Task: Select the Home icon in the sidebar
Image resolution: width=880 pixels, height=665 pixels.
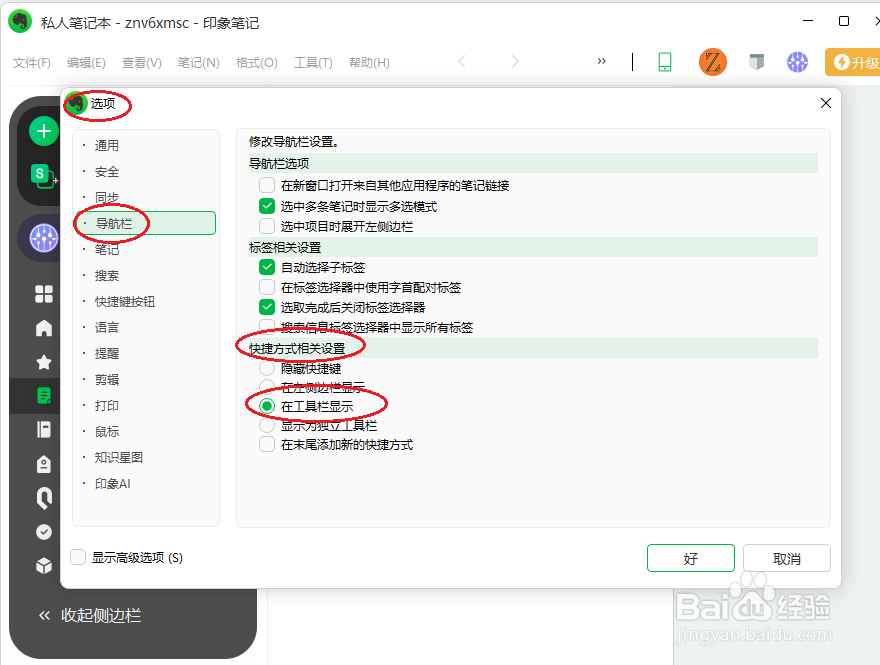Action: coord(42,327)
